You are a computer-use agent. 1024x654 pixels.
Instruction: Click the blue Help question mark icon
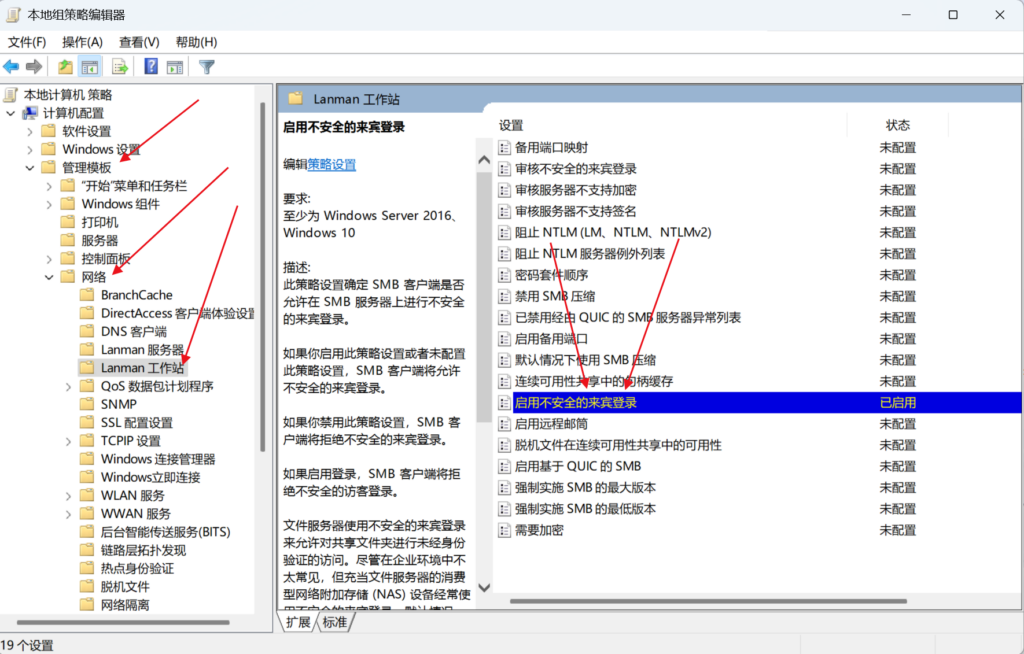[x=151, y=66]
